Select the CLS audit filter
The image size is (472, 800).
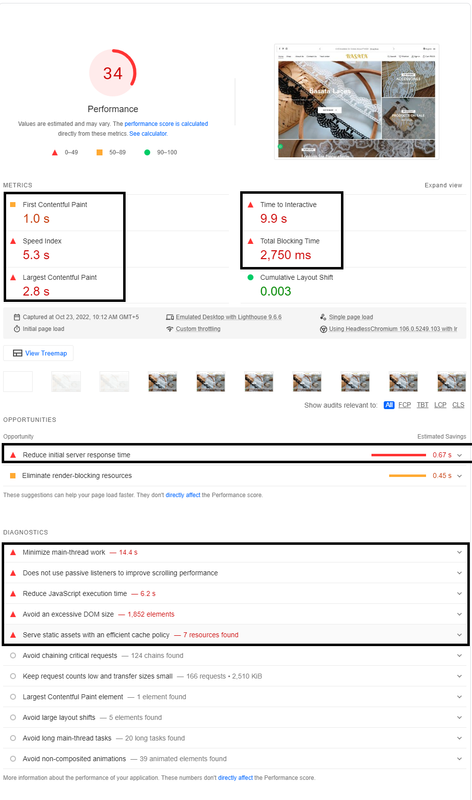click(458, 405)
